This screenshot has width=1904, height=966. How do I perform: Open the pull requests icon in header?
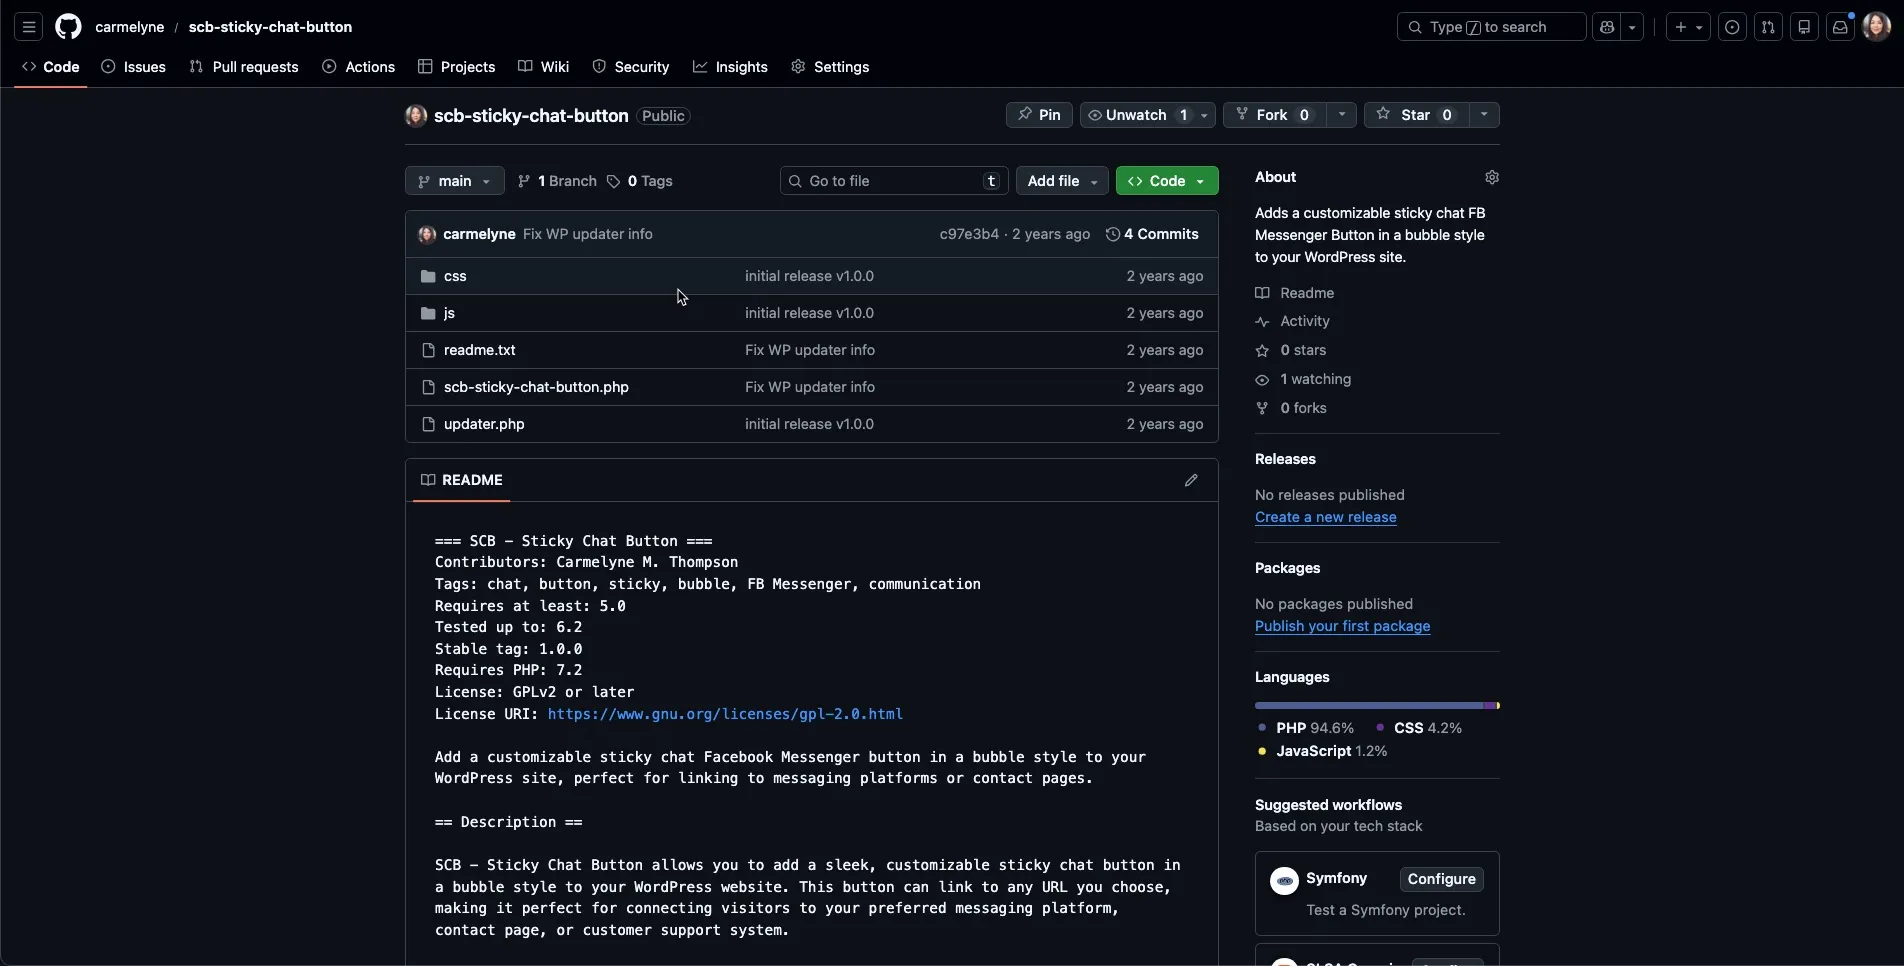click(1768, 27)
